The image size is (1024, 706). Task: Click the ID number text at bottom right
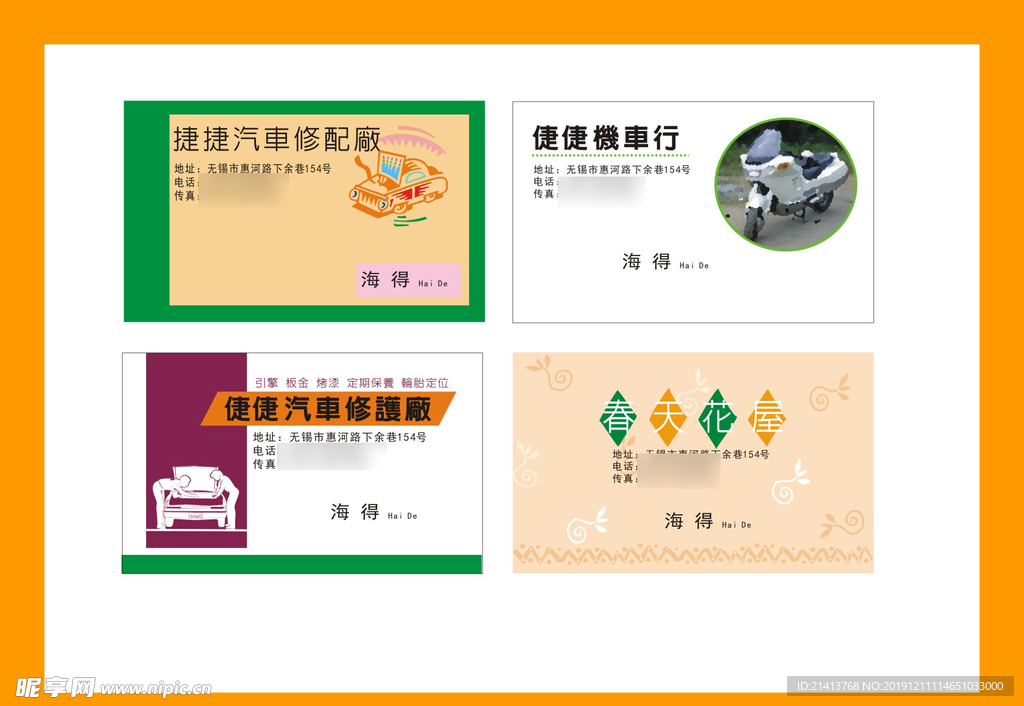click(x=899, y=686)
